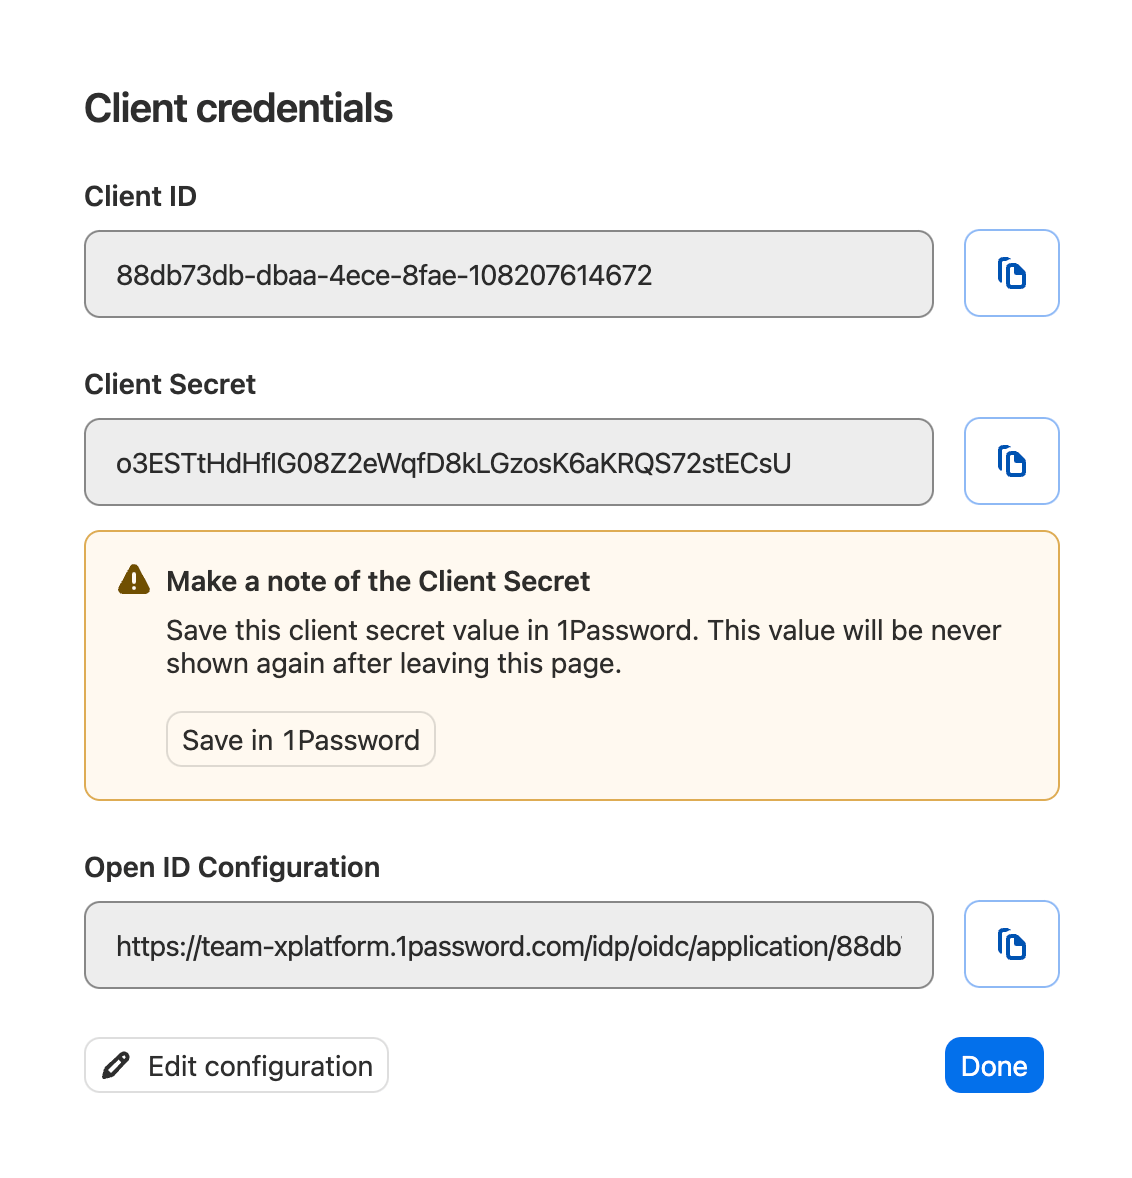Open the Edit configuration option
The width and height of the screenshot is (1132, 1178).
(x=236, y=1065)
